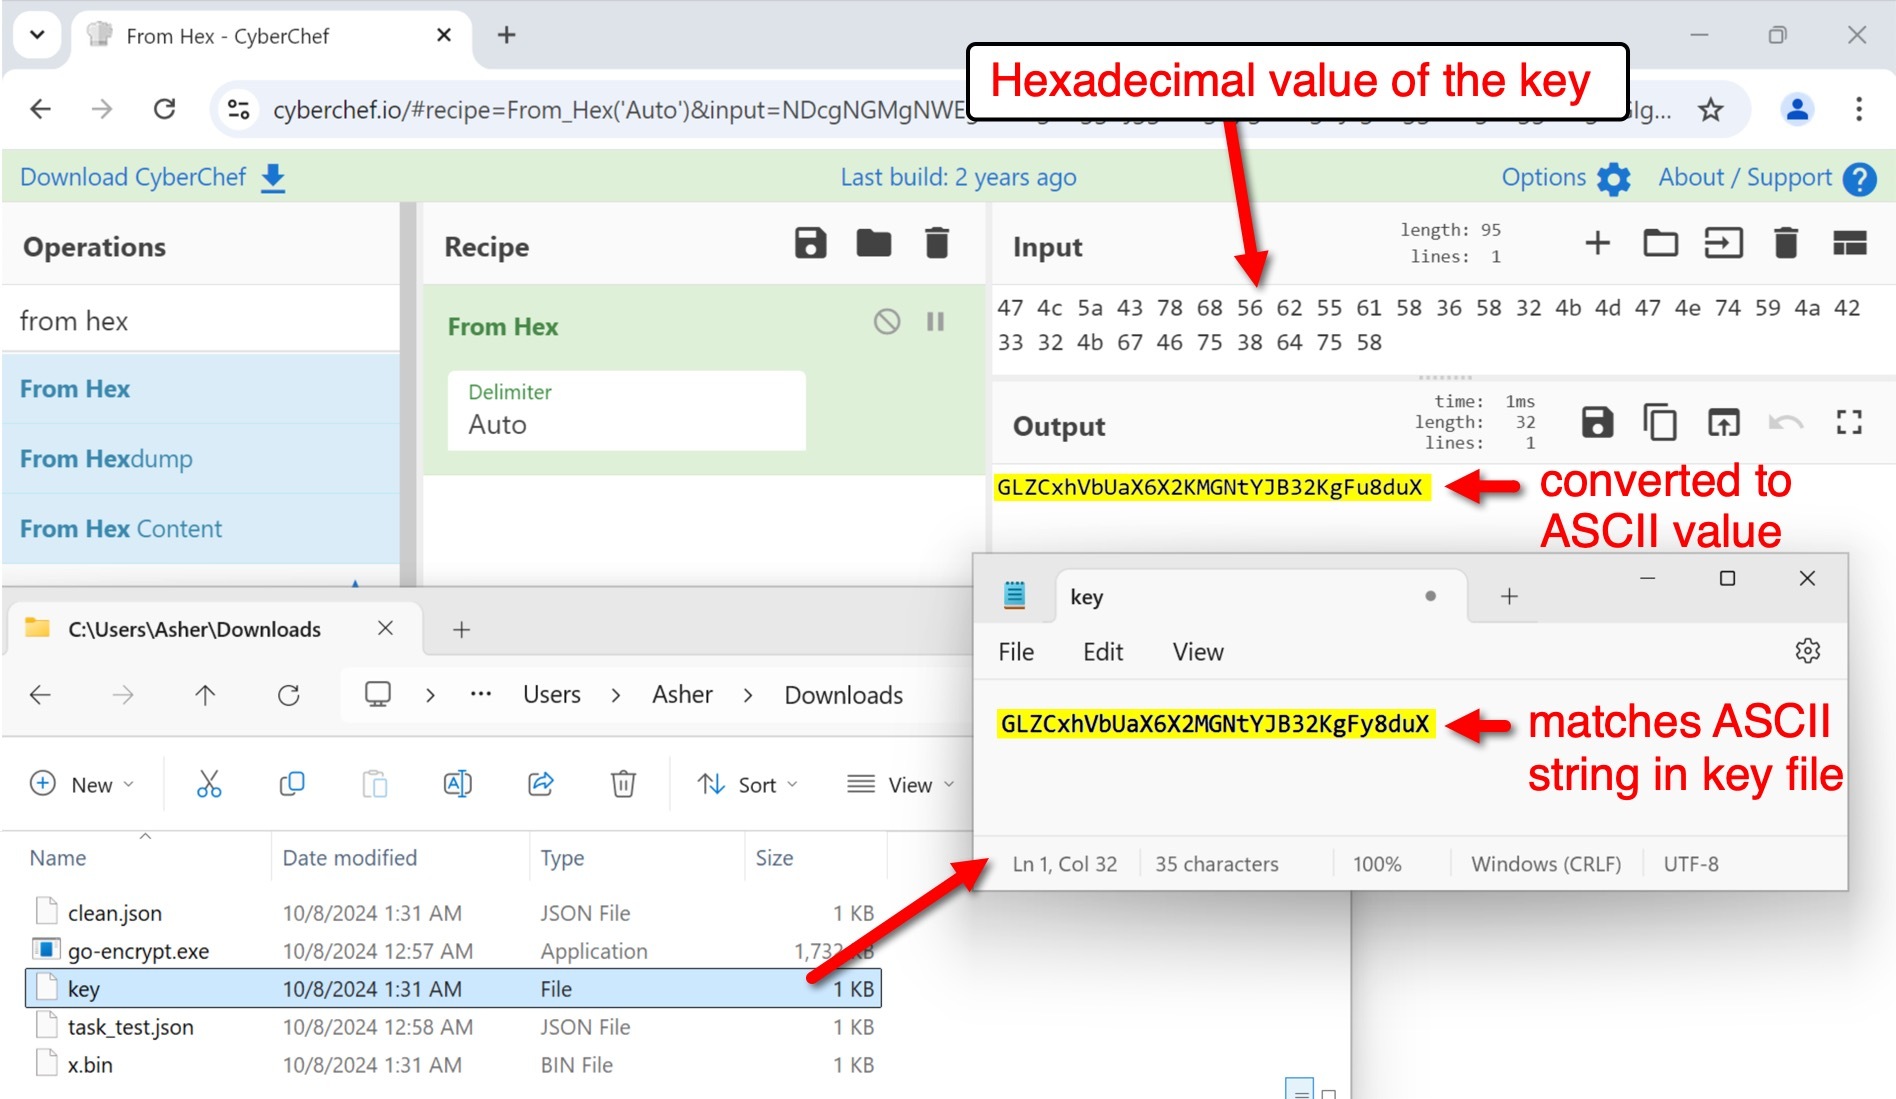
Task: Open the Notepad File menu
Action: point(1016,652)
